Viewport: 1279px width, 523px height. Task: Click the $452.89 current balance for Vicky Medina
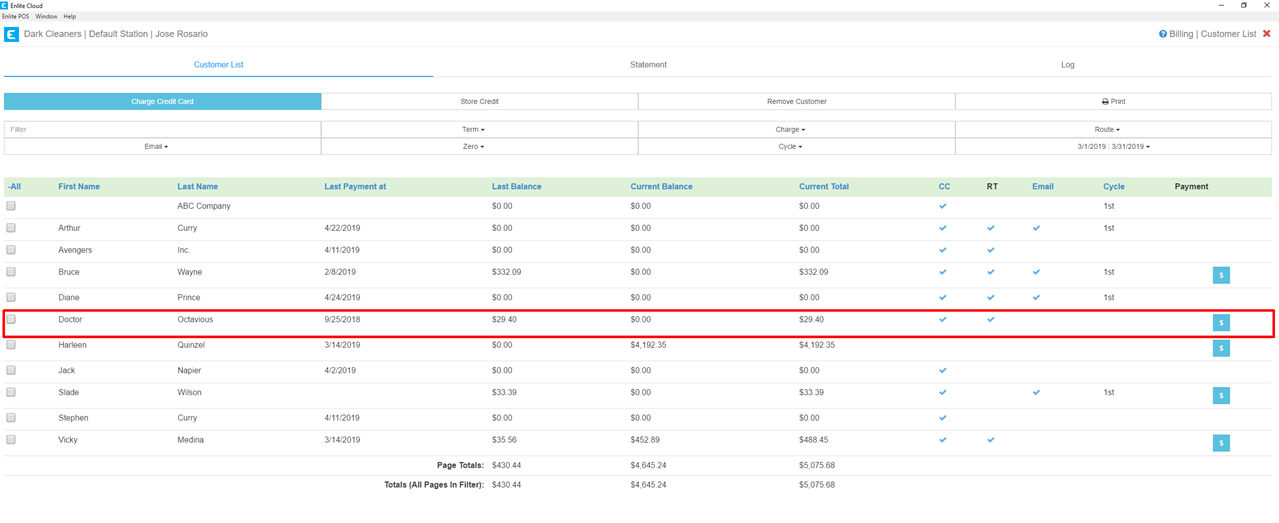[x=646, y=440]
